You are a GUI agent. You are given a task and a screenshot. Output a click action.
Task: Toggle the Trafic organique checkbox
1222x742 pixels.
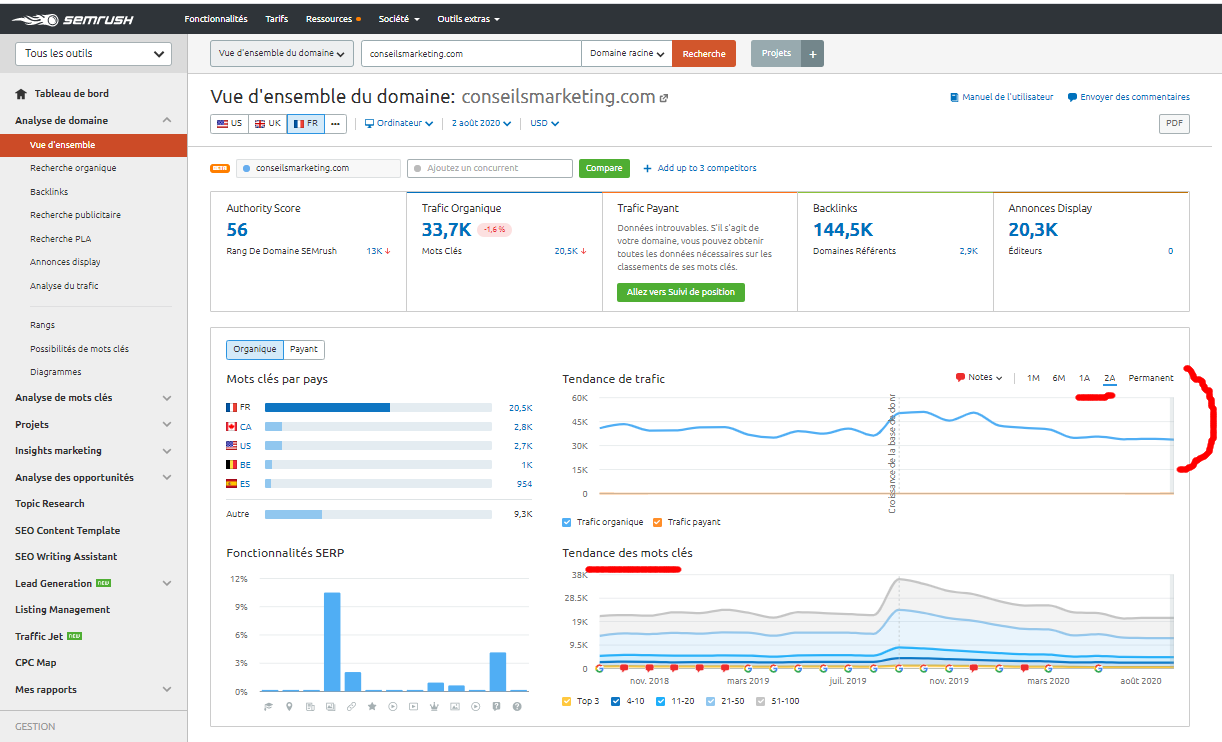pos(567,522)
